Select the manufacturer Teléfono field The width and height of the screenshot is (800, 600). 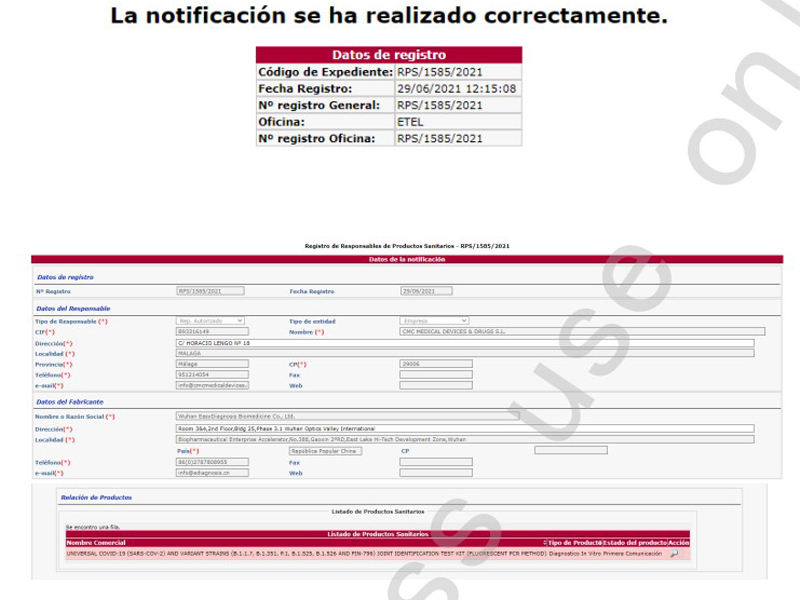pos(212,462)
